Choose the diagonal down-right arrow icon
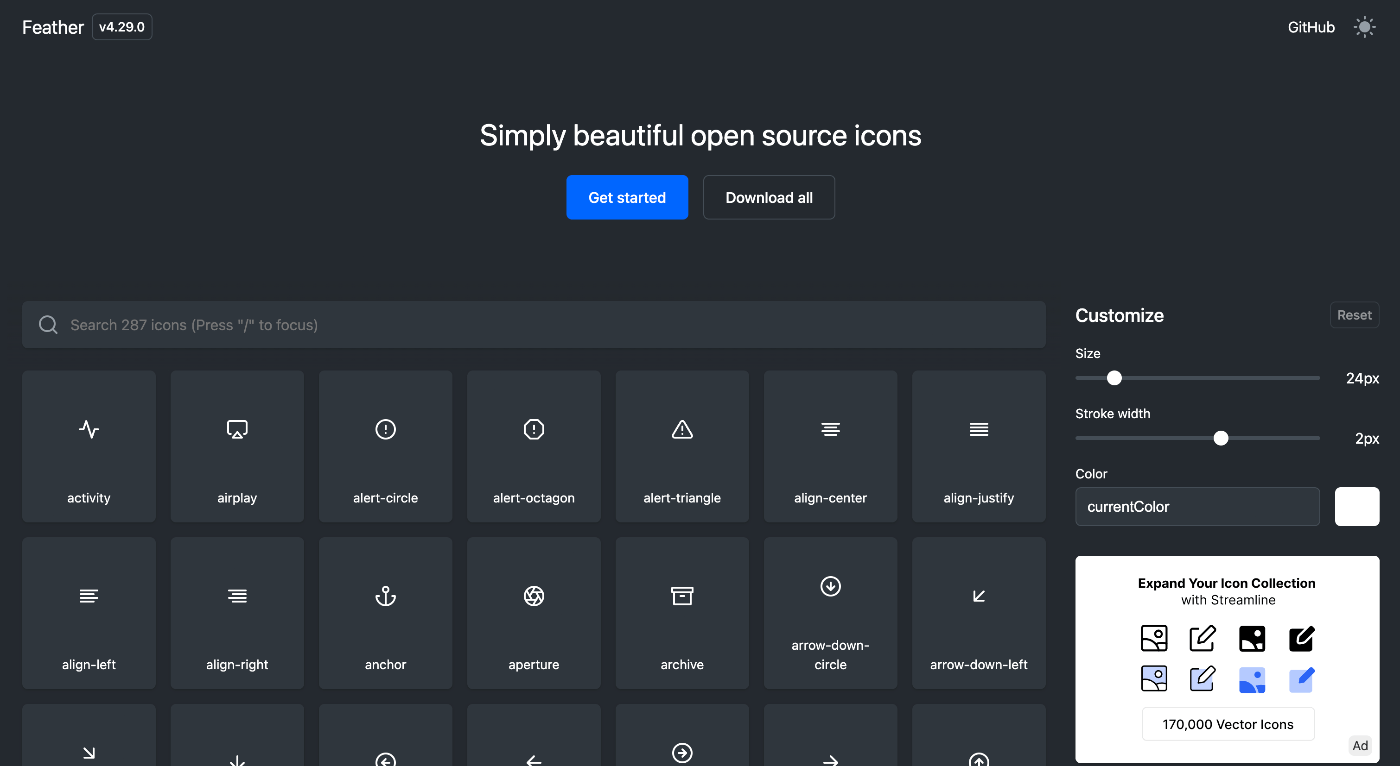 tap(89, 753)
